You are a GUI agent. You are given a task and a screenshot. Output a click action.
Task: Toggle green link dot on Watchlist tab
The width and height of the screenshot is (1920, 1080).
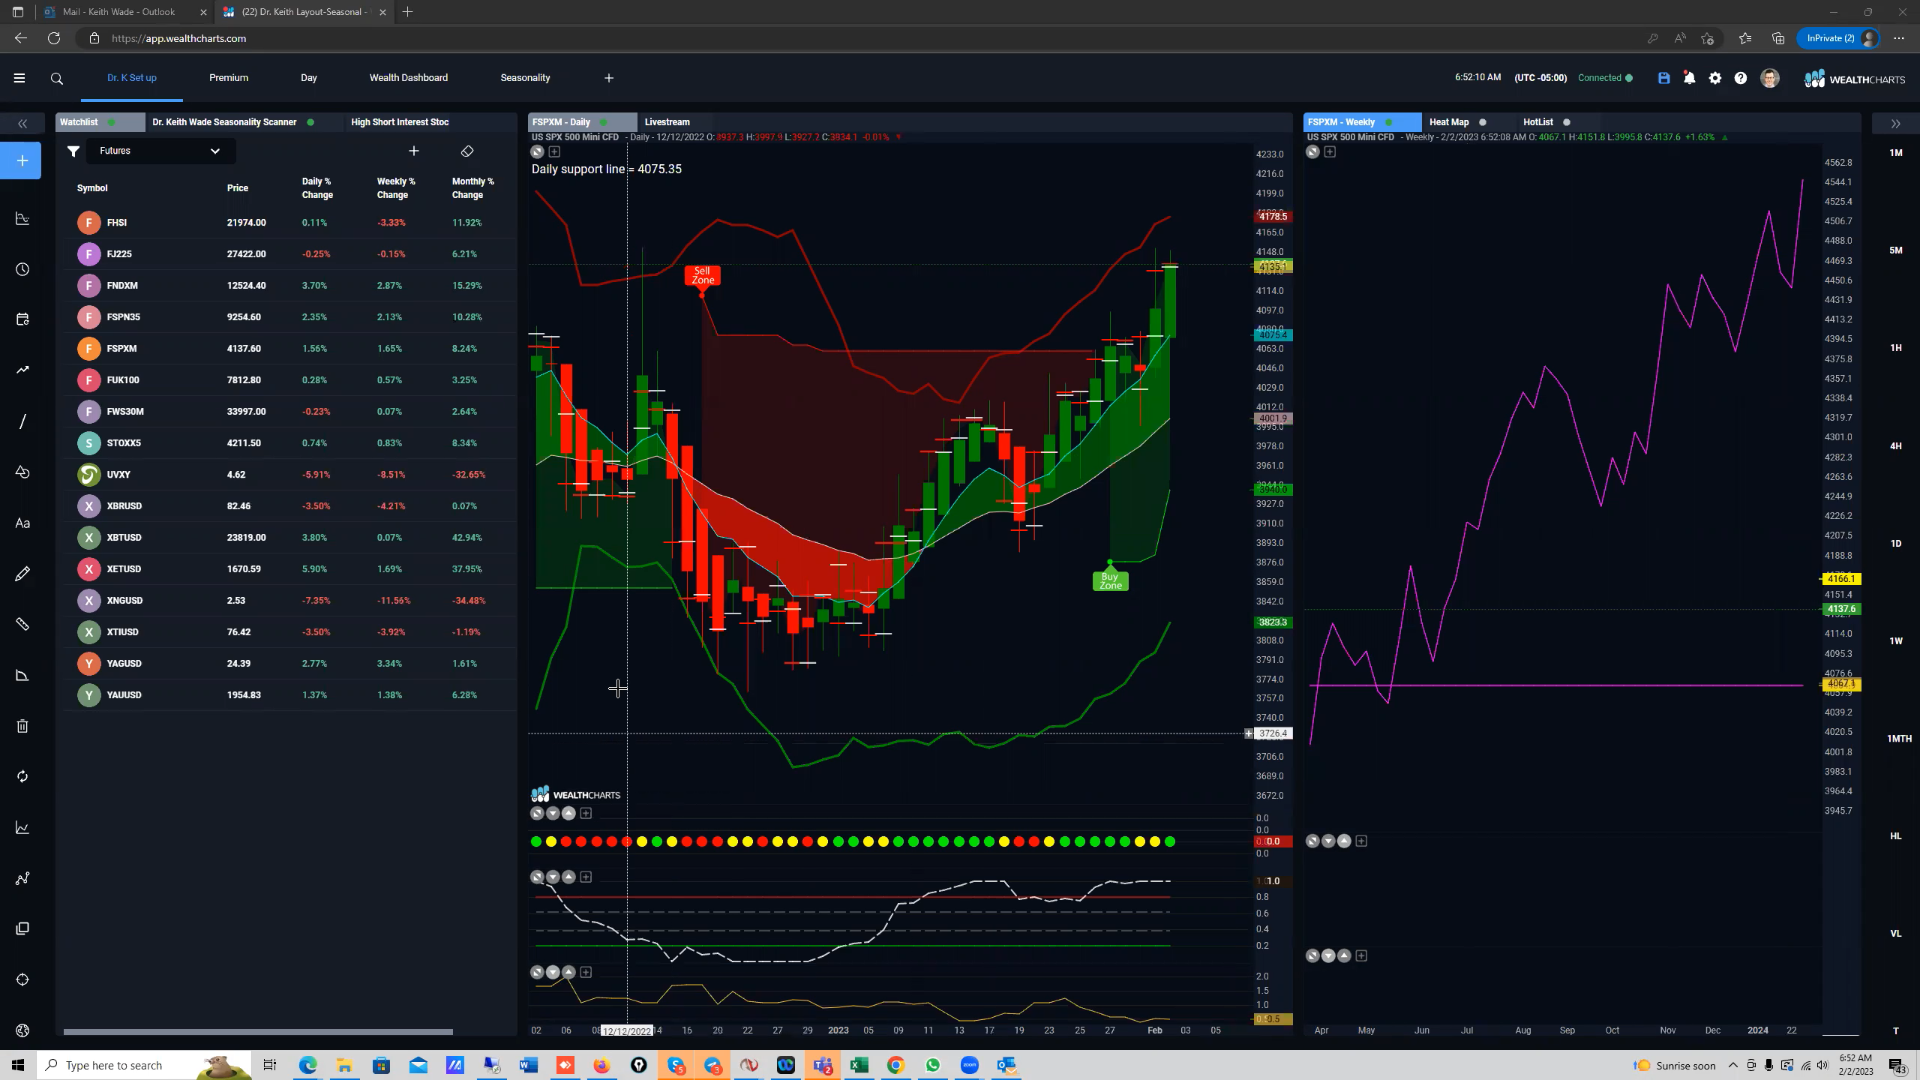(x=112, y=122)
